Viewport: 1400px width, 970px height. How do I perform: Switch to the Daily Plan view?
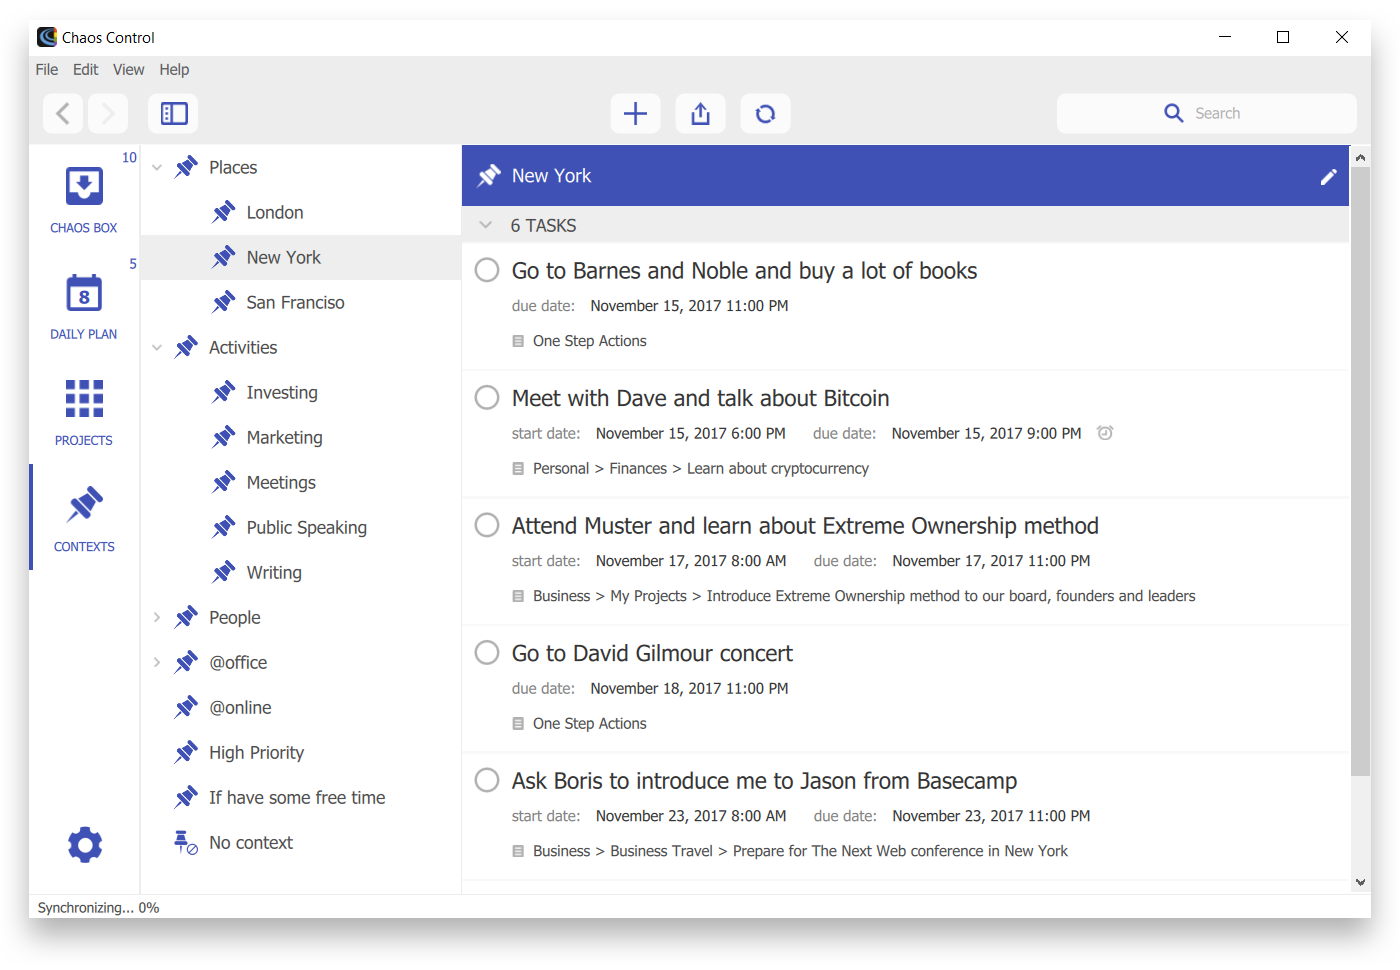[x=83, y=305]
